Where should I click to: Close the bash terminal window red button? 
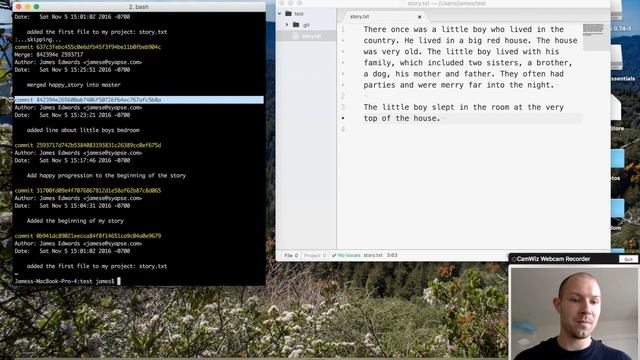[18, 7]
